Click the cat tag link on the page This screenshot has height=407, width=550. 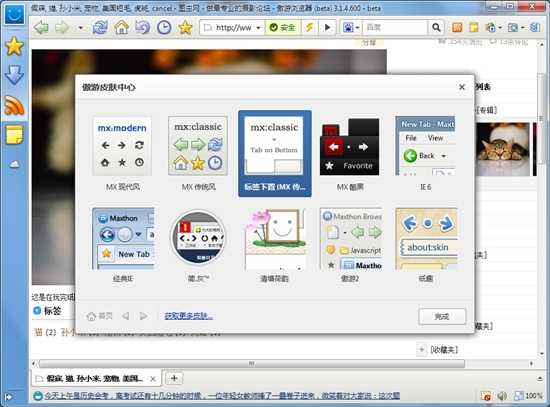[38, 332]
